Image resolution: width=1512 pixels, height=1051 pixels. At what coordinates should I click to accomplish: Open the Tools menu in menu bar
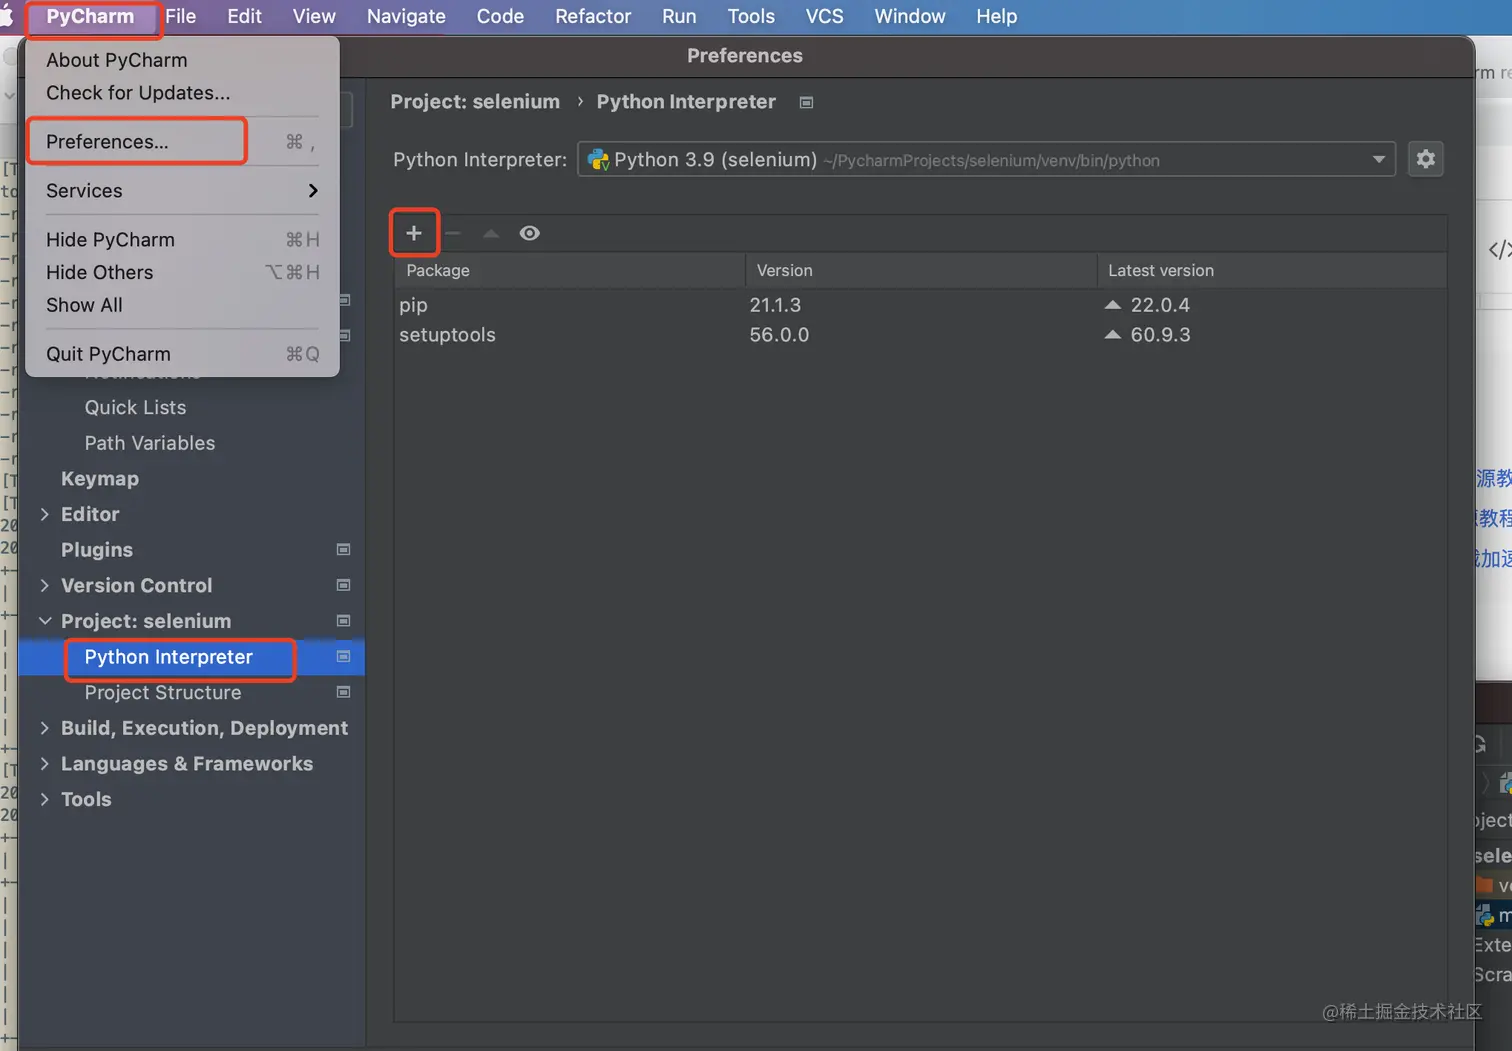click(751, 17)
